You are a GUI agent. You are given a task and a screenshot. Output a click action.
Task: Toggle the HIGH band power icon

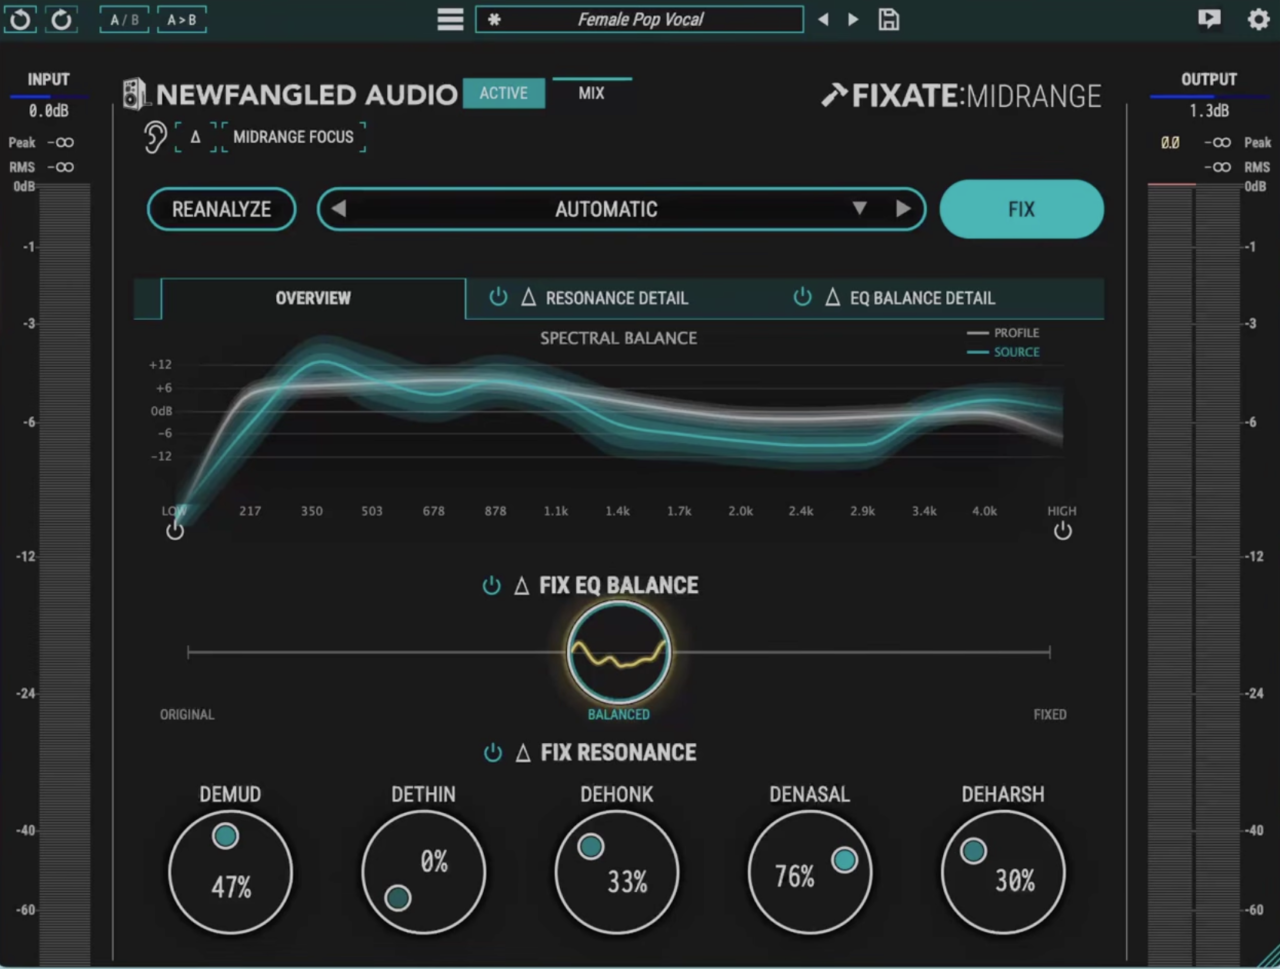tap(1062, 531)
